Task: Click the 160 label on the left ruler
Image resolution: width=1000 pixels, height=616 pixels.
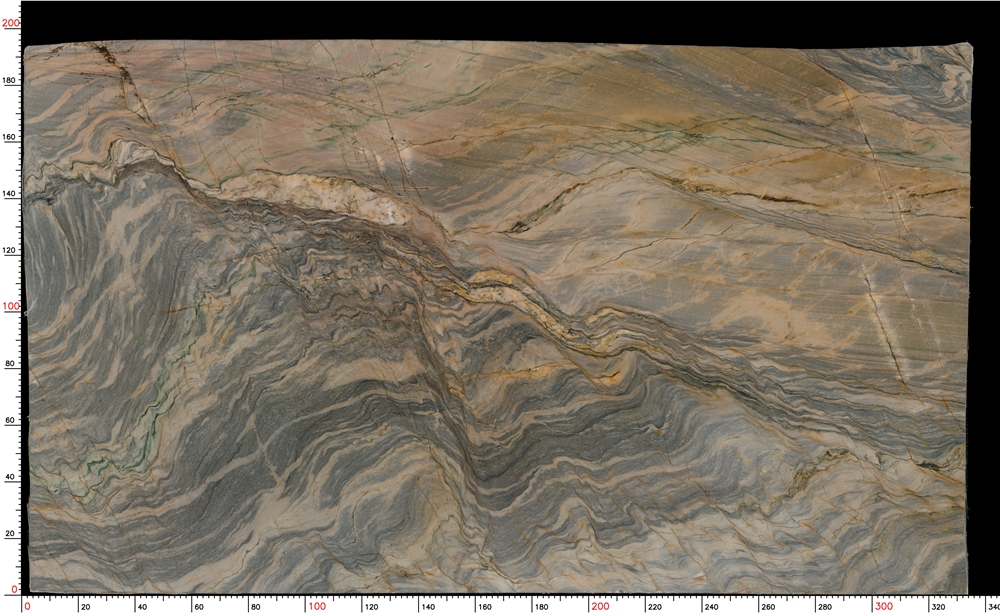Action: (x=12, y=137)
